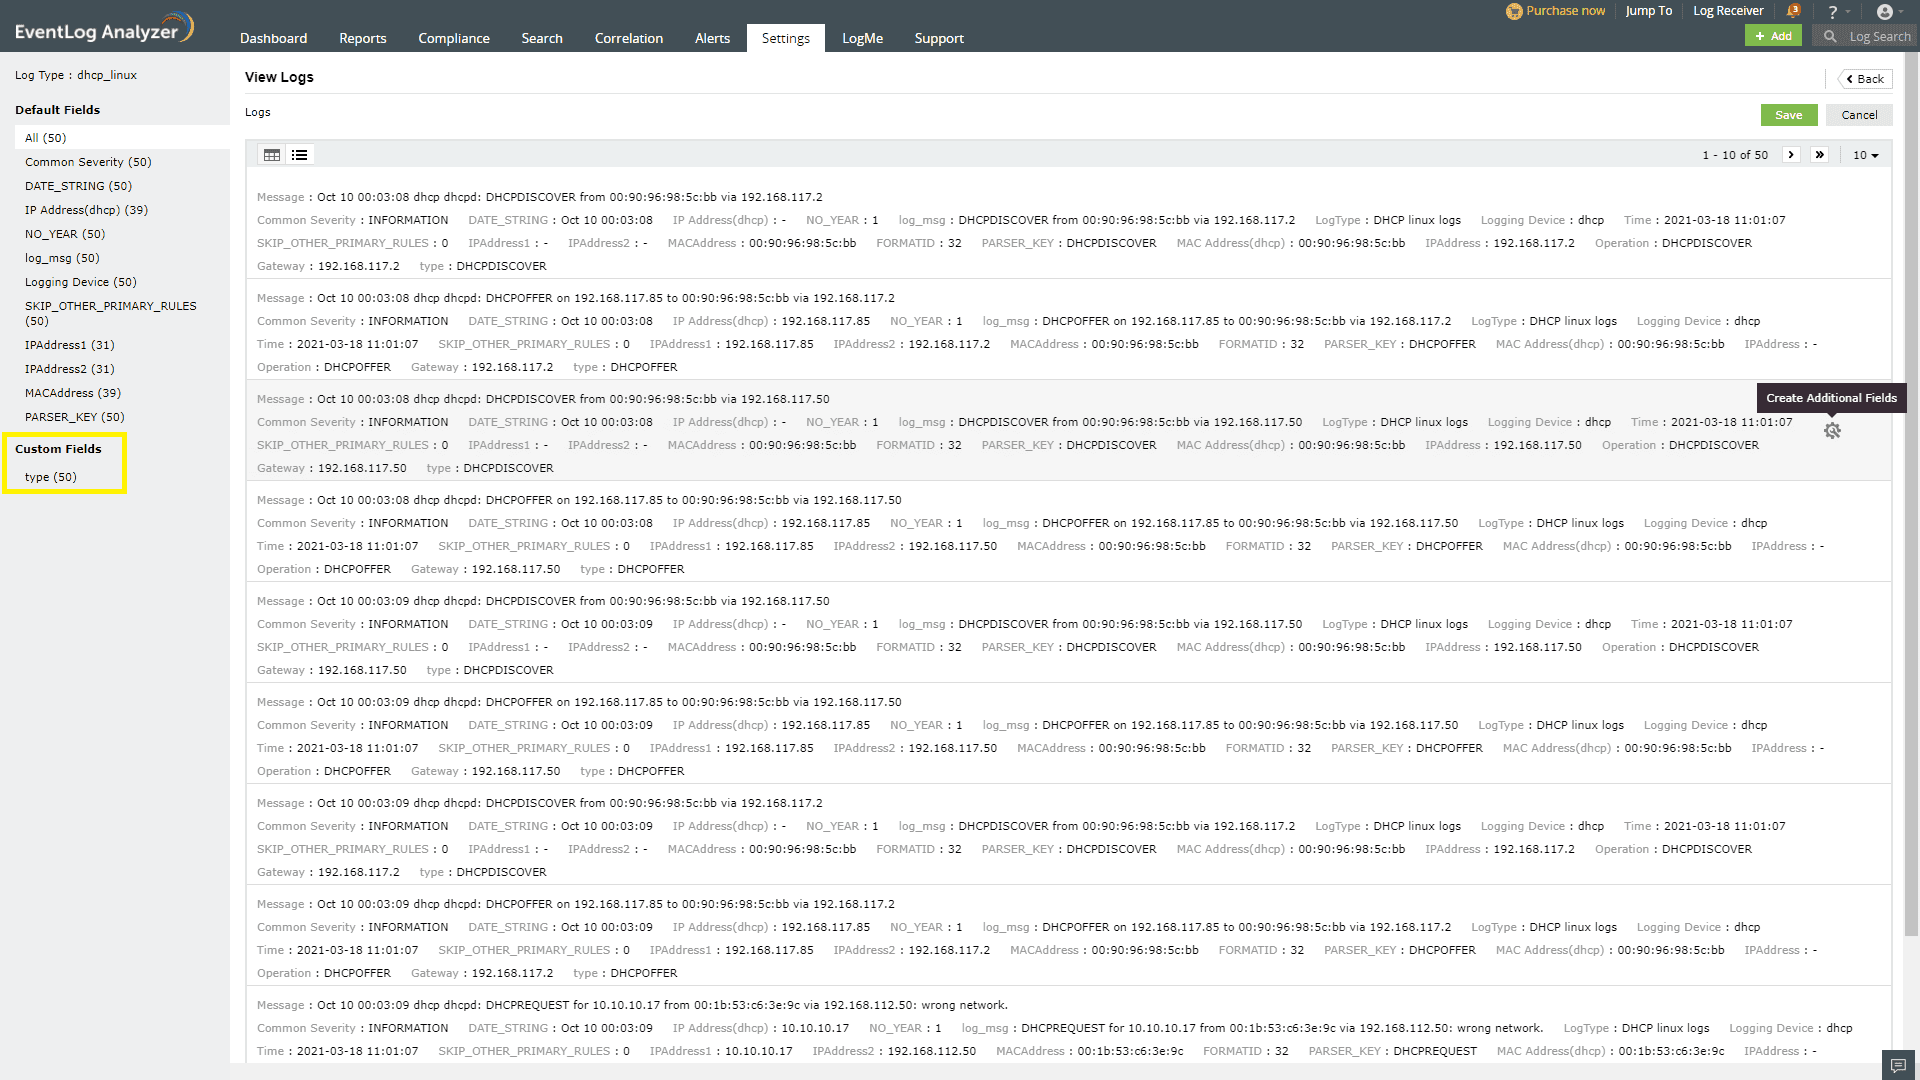Switch to list view of logs
This screenshot has height=1080, width=1920.
[x=299, y=155]
